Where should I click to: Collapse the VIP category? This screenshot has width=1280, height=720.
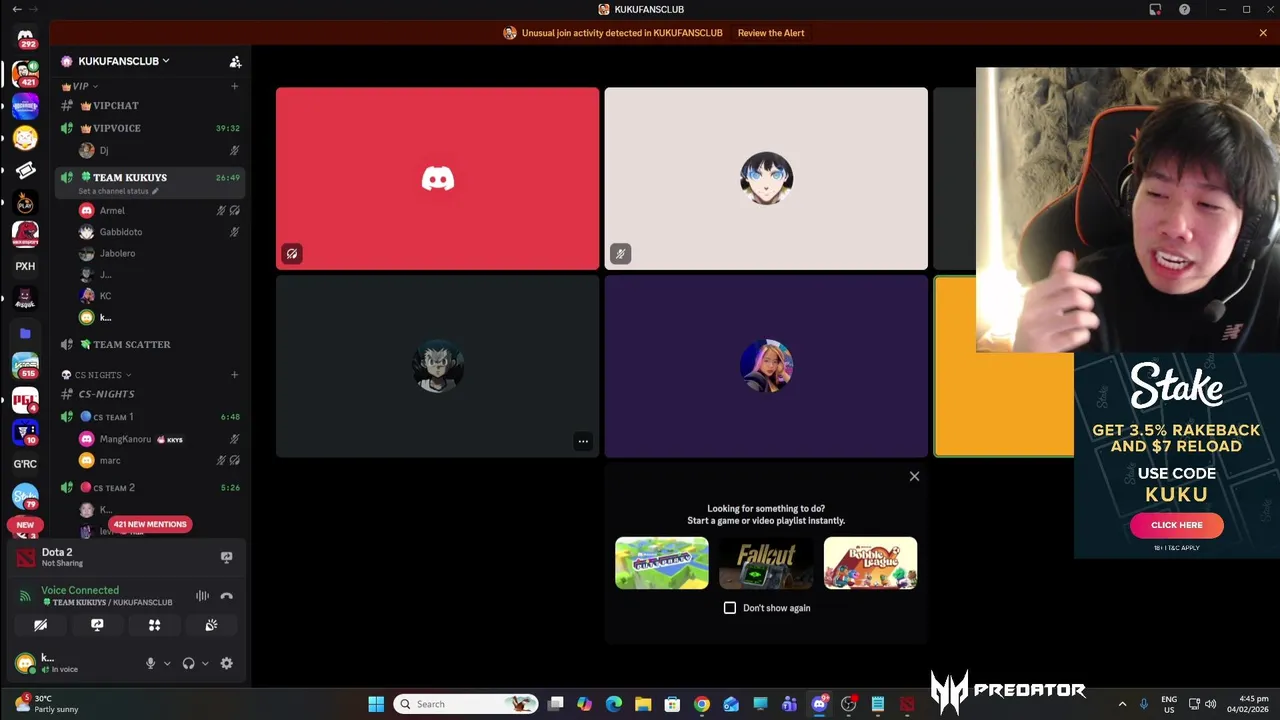point(80,86)
